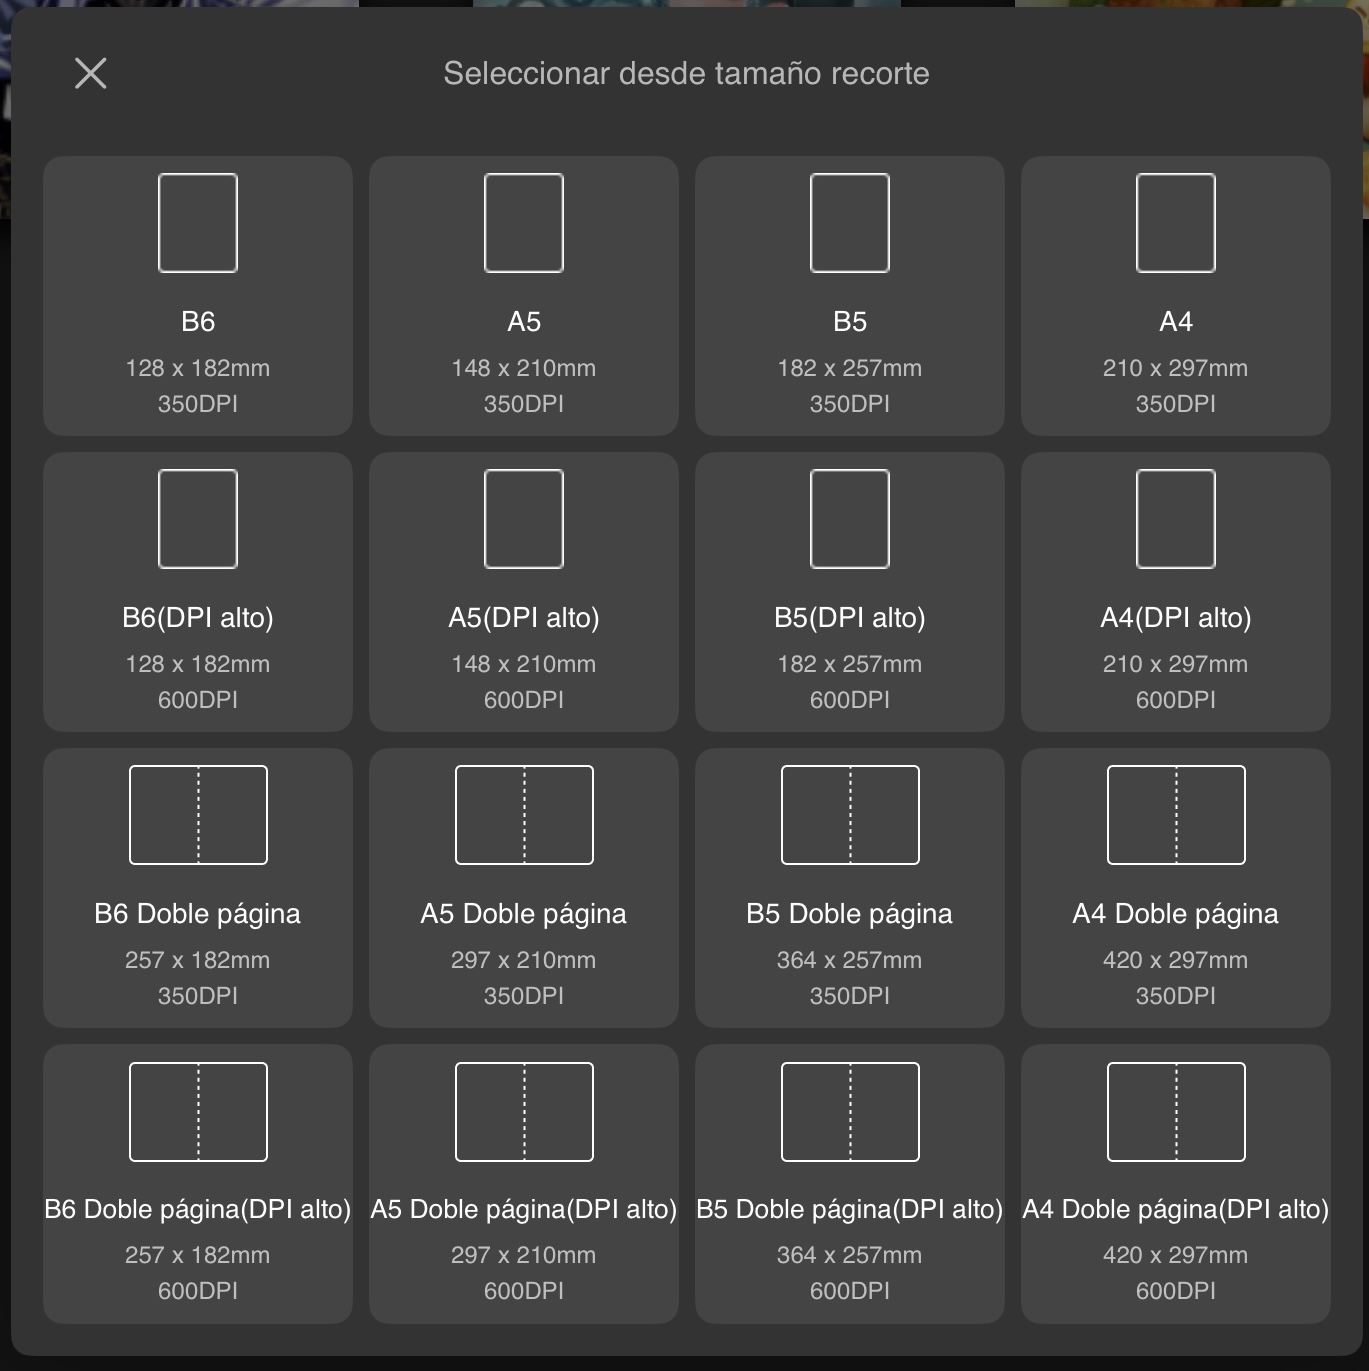This screenshot has height=1371, width=1369.
Task: Close the canvas size selection dialog
Action: coord(91,73)
